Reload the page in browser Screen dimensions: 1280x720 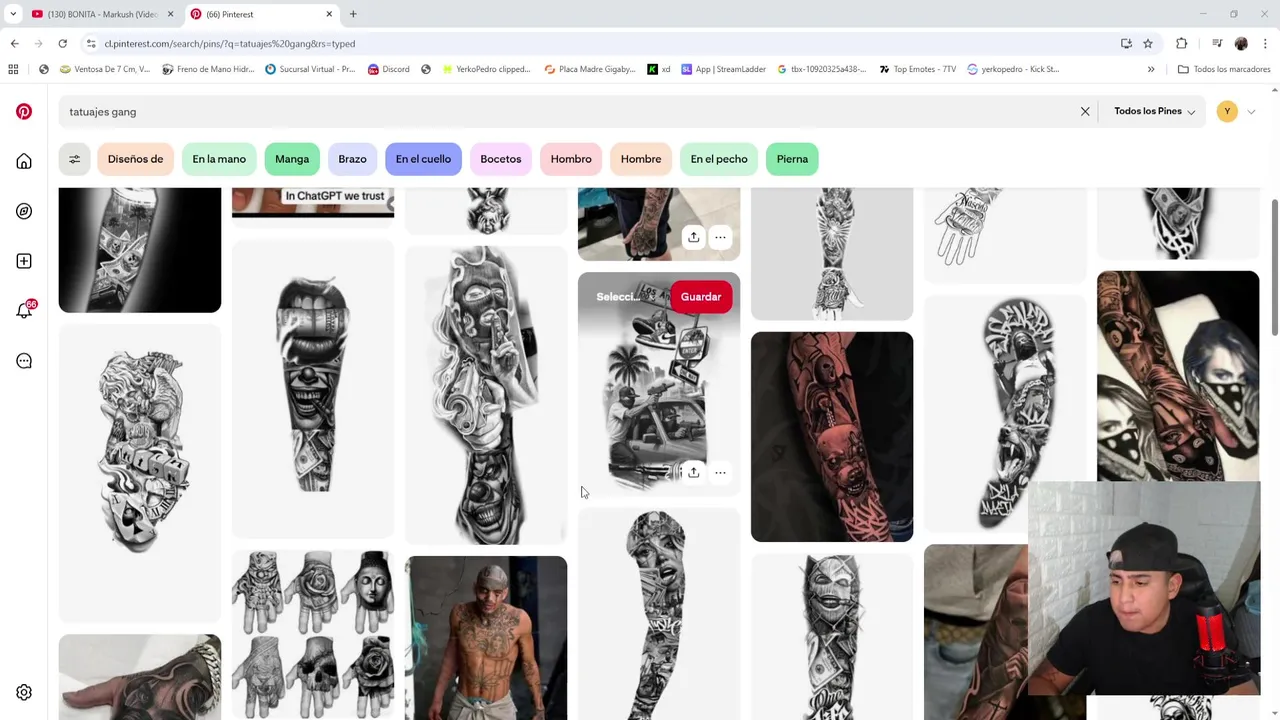tap(62, 43)
